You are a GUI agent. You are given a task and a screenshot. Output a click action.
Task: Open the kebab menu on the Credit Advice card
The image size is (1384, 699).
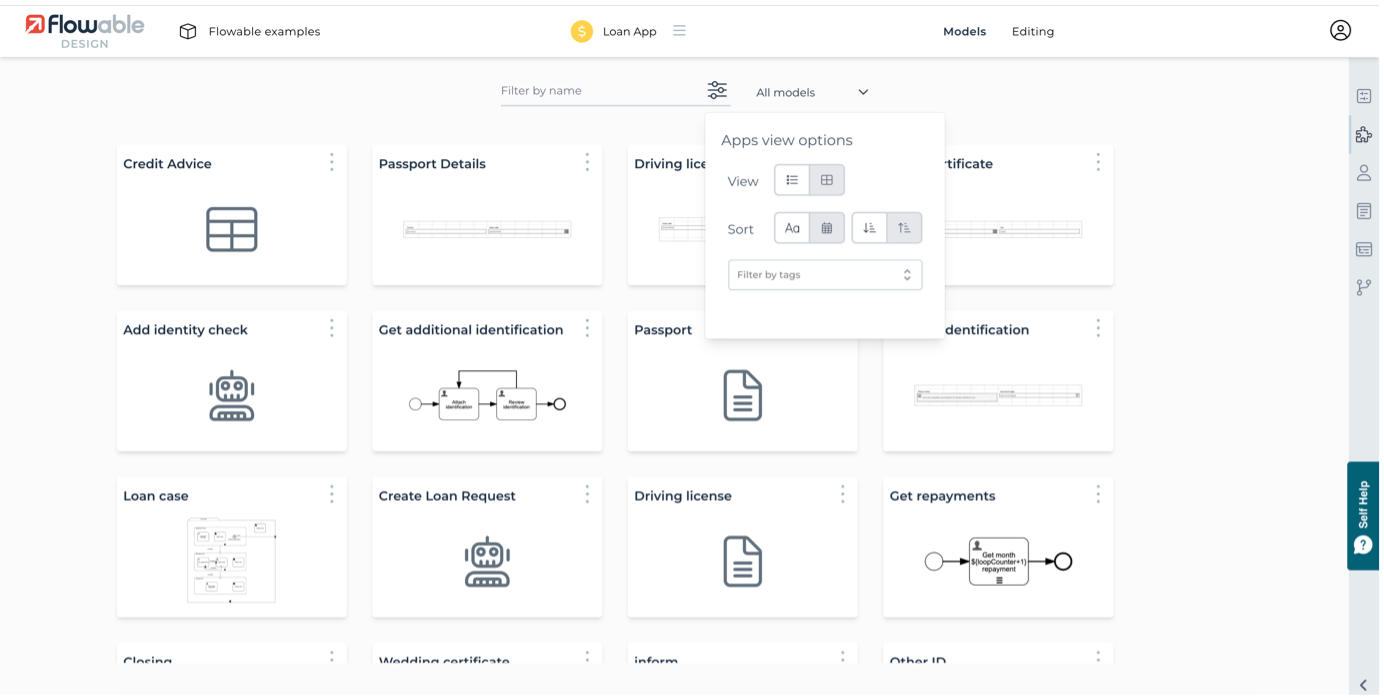[331, 162]
